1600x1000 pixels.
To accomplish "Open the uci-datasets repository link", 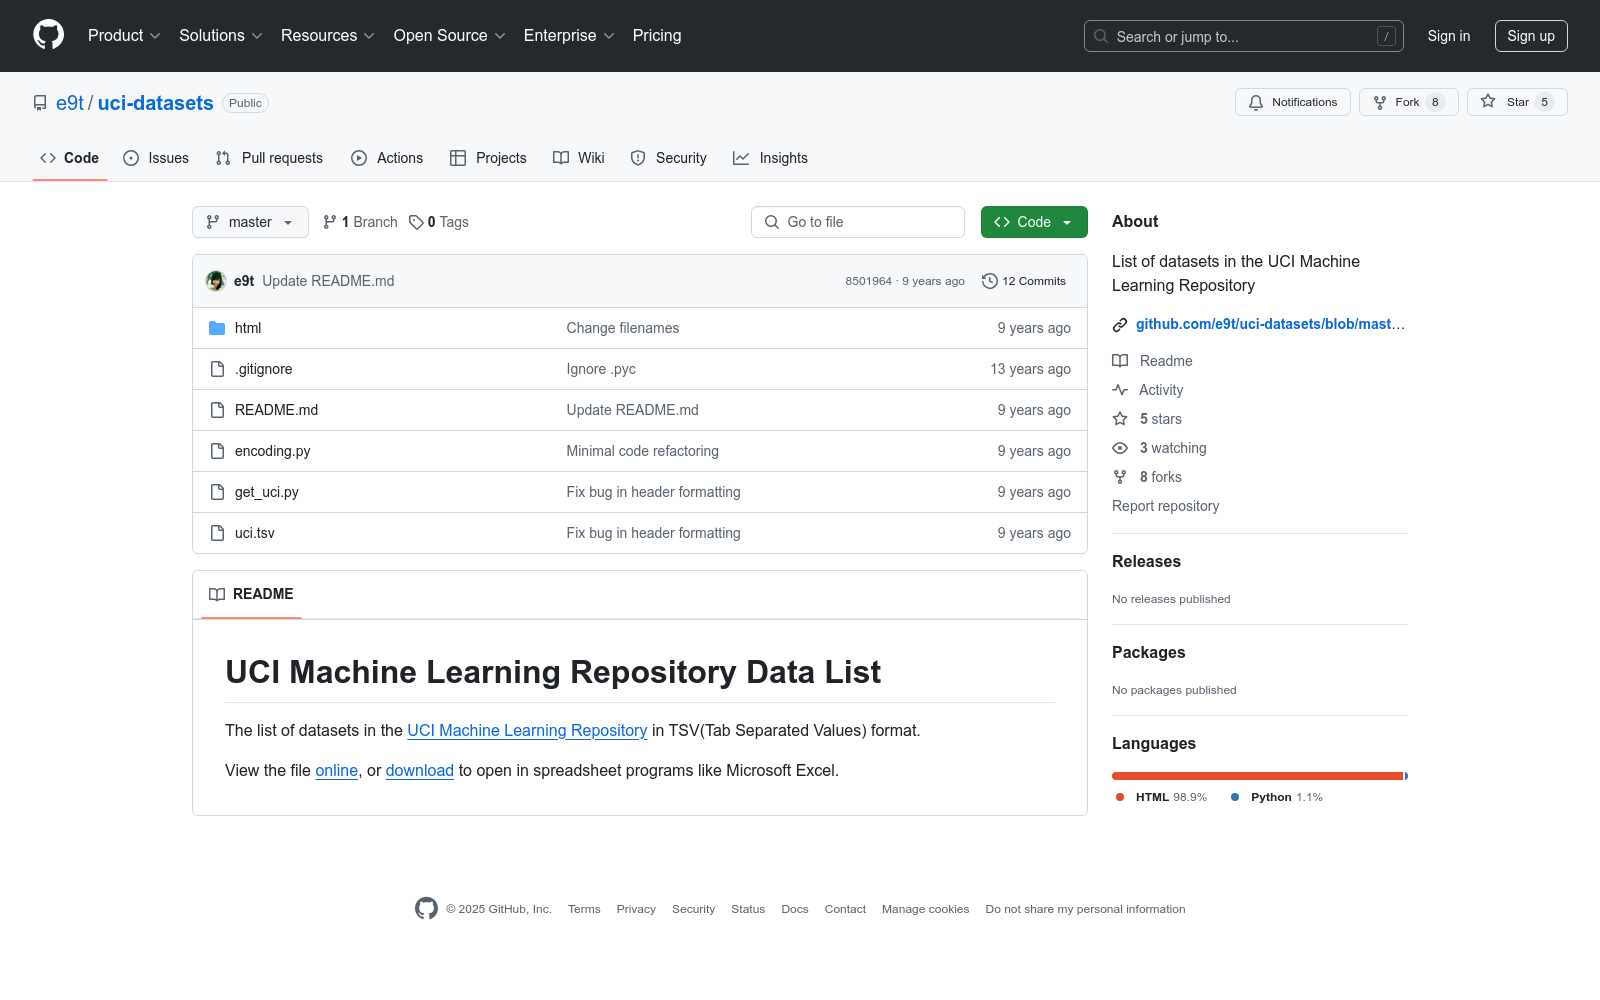I will [x=156, y=103].
